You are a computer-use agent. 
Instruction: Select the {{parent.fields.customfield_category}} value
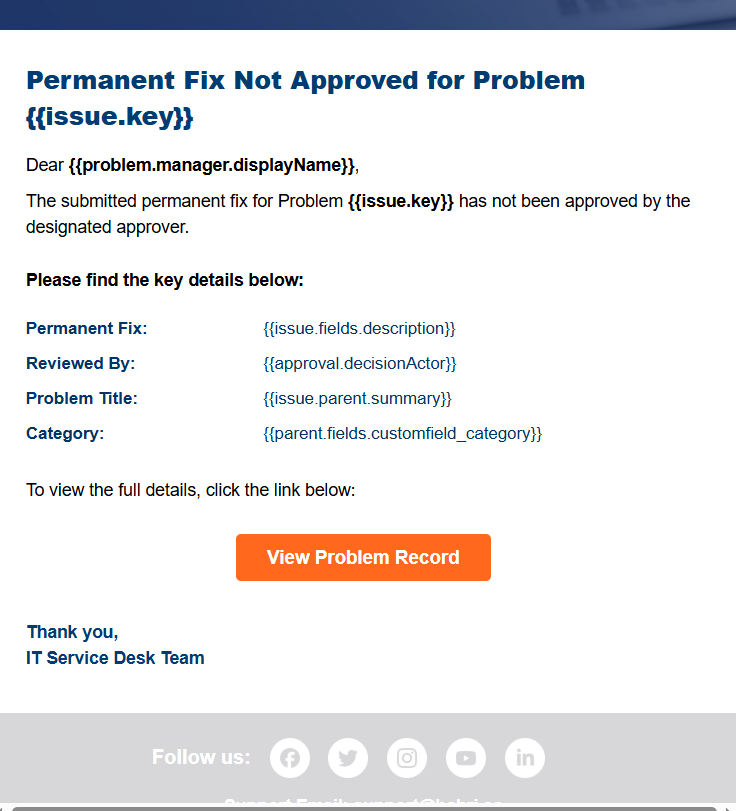(402, 433)
